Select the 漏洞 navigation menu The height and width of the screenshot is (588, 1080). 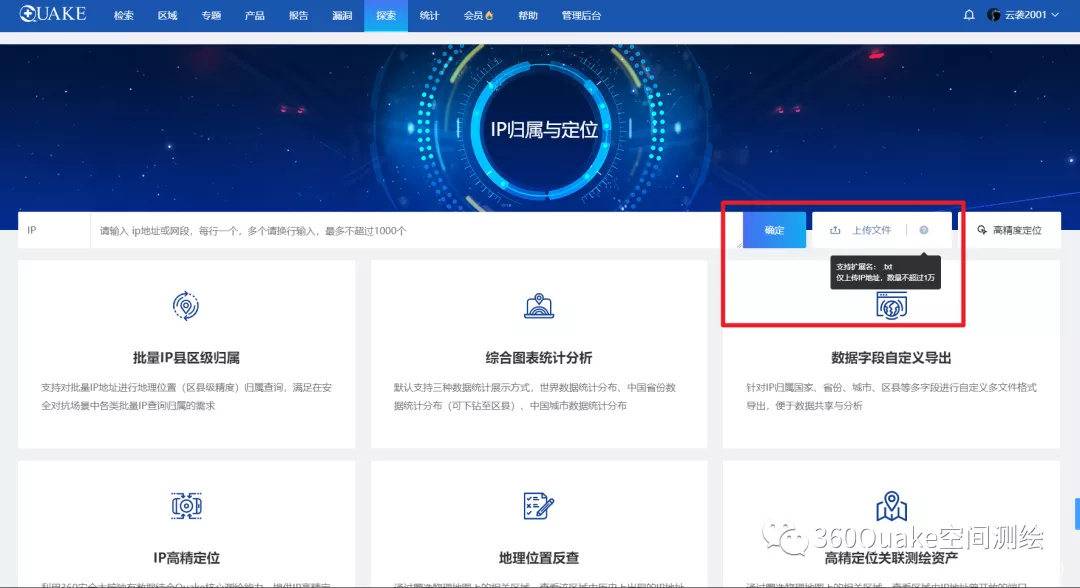pyautogui.click(x=342, y=16)
